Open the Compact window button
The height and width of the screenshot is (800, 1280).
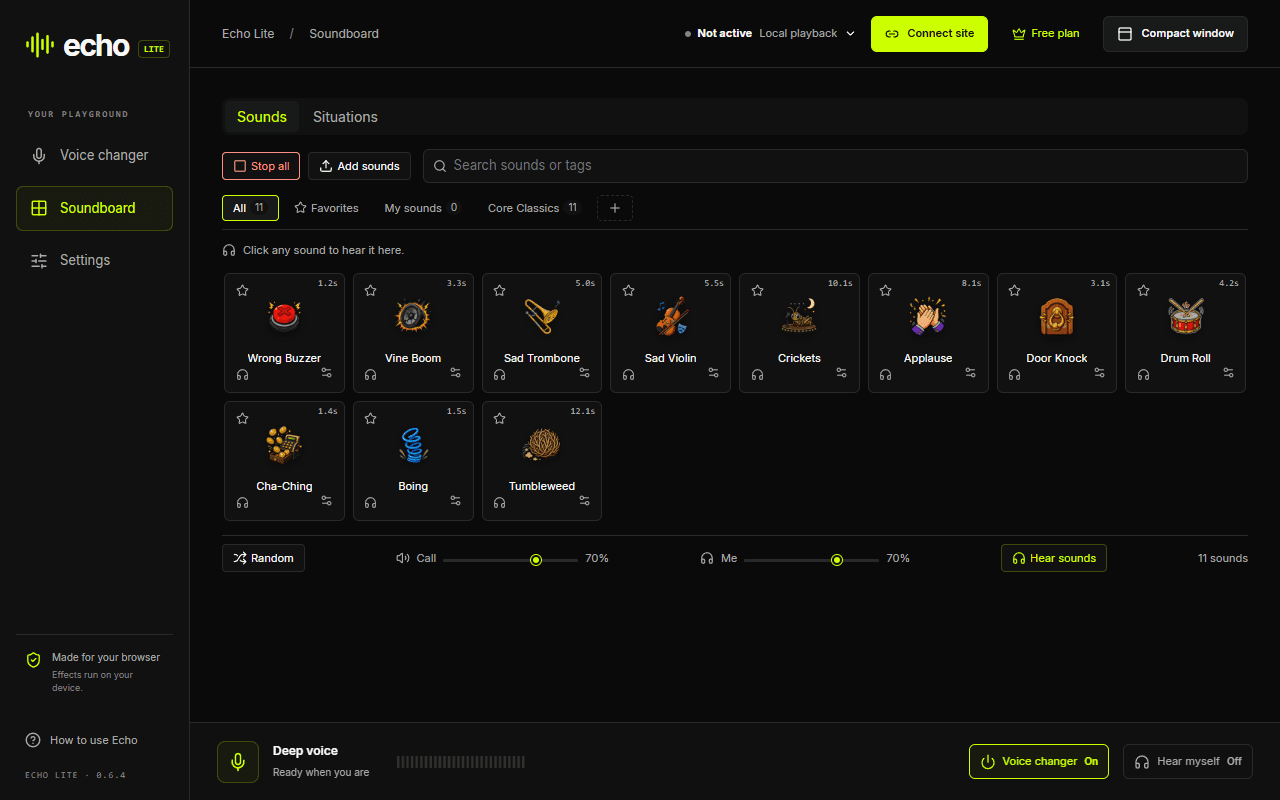pos(1175,33)
